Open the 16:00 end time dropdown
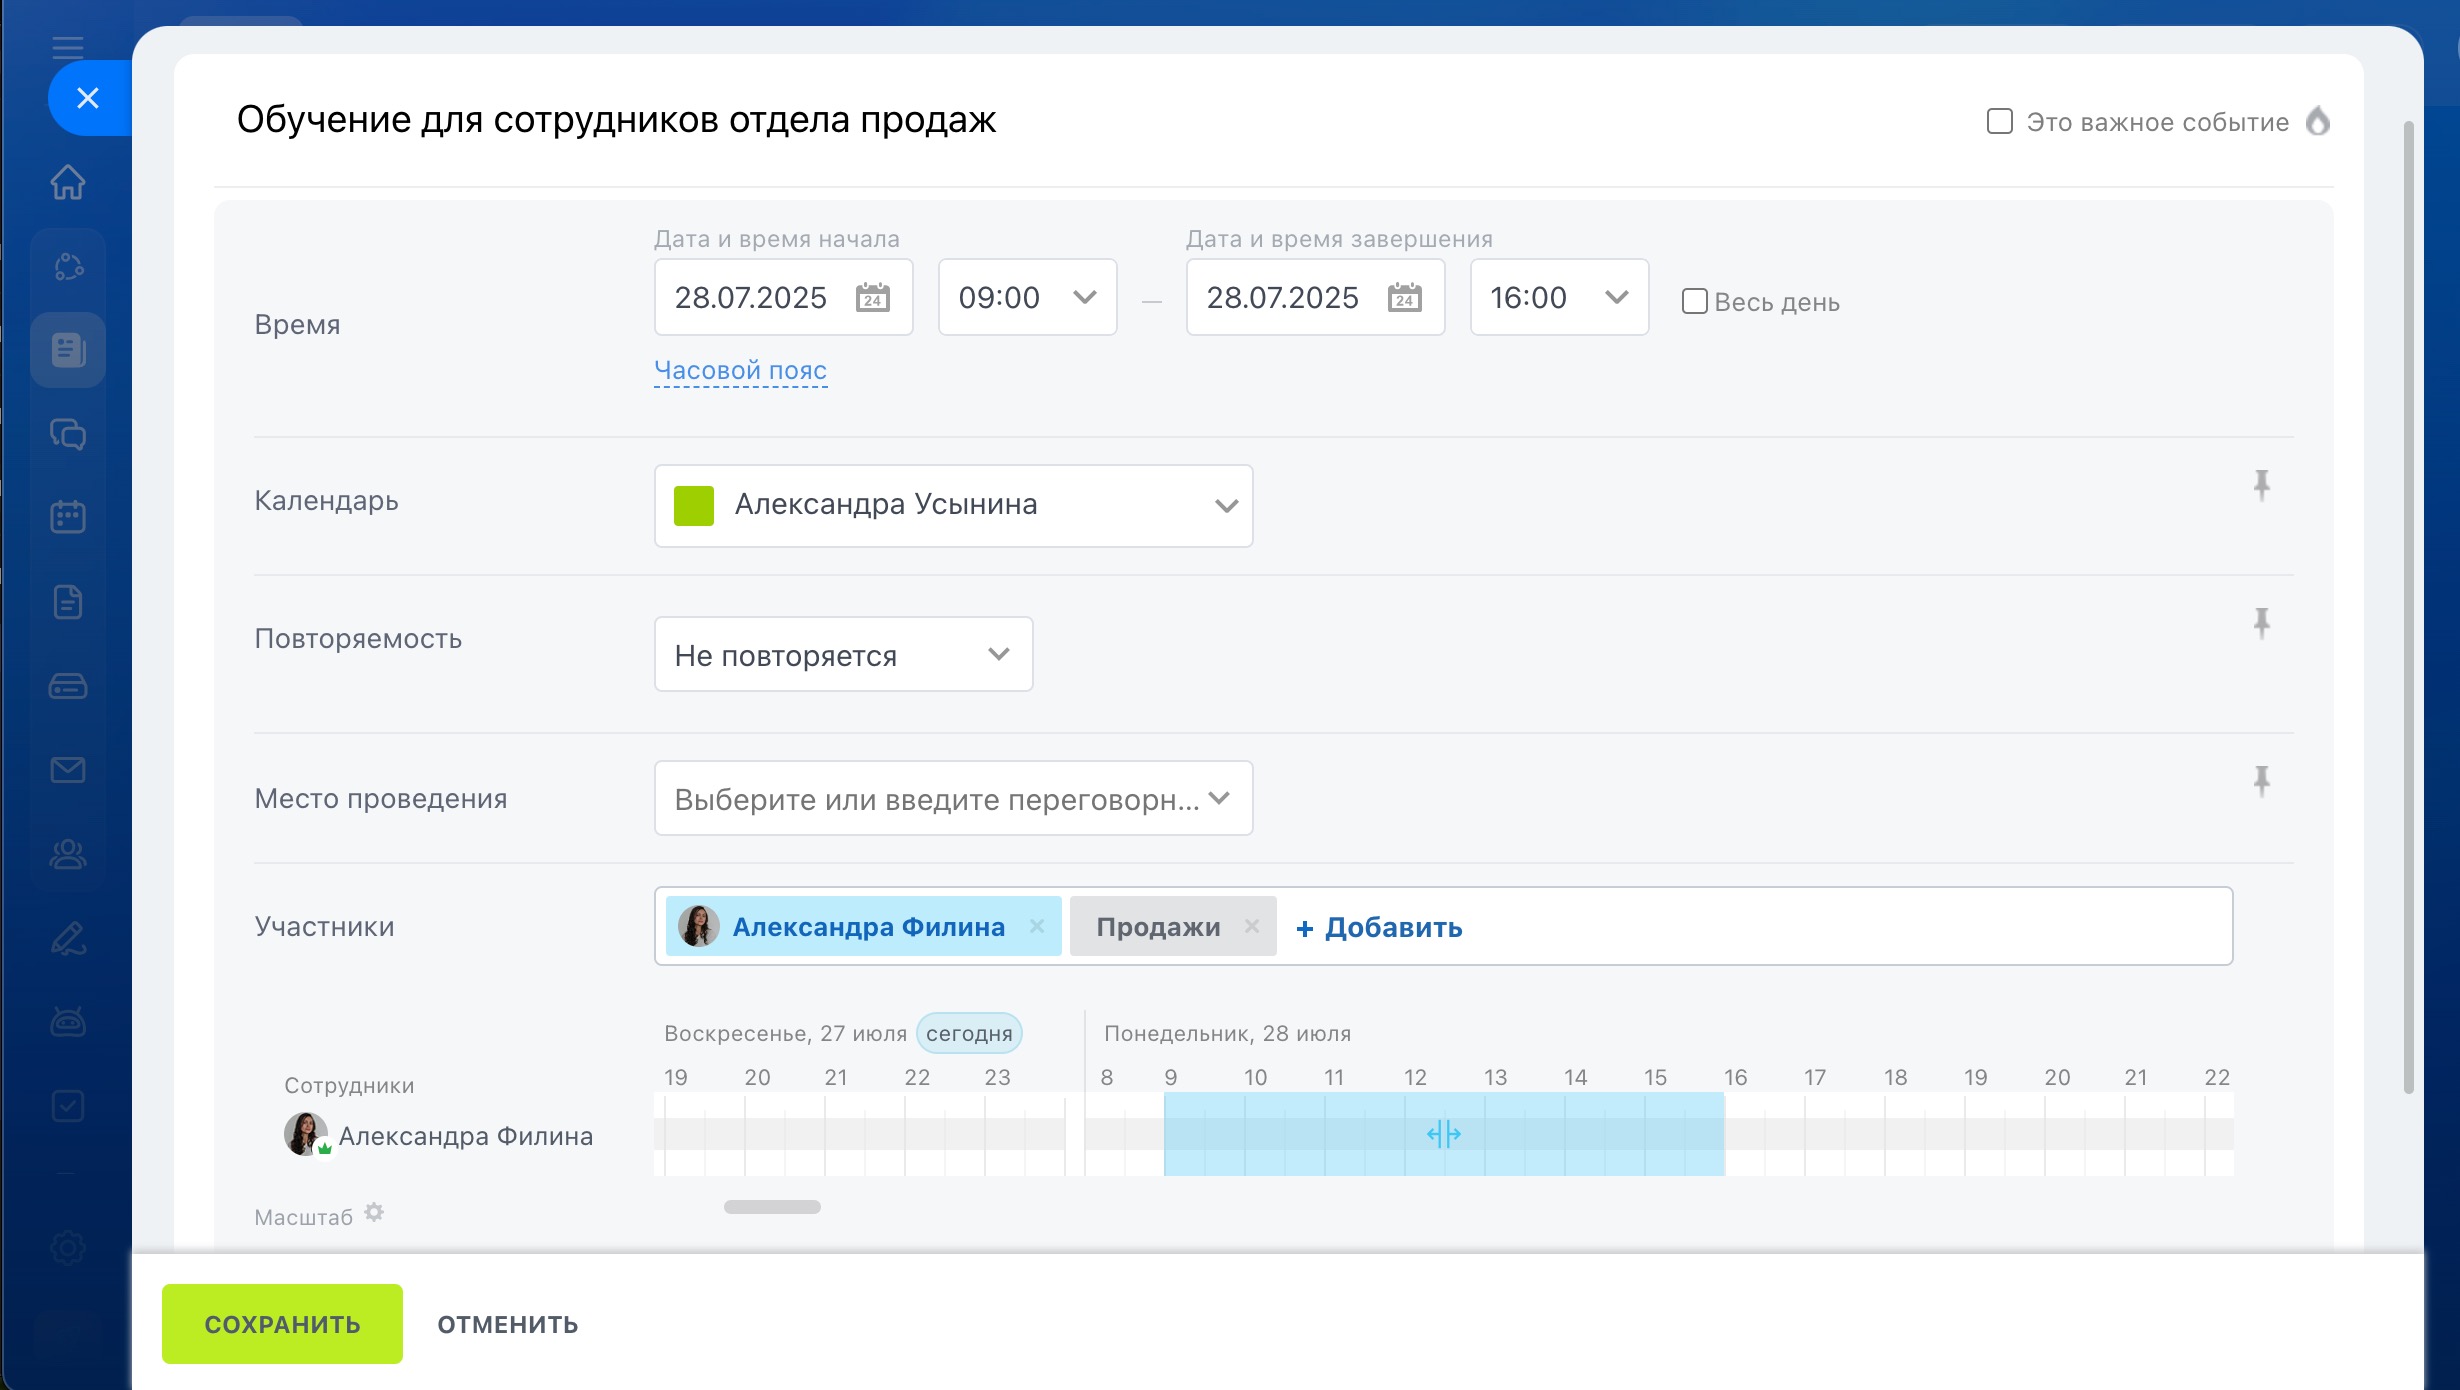2460x1390 pixels. (x=1559, y=297)
